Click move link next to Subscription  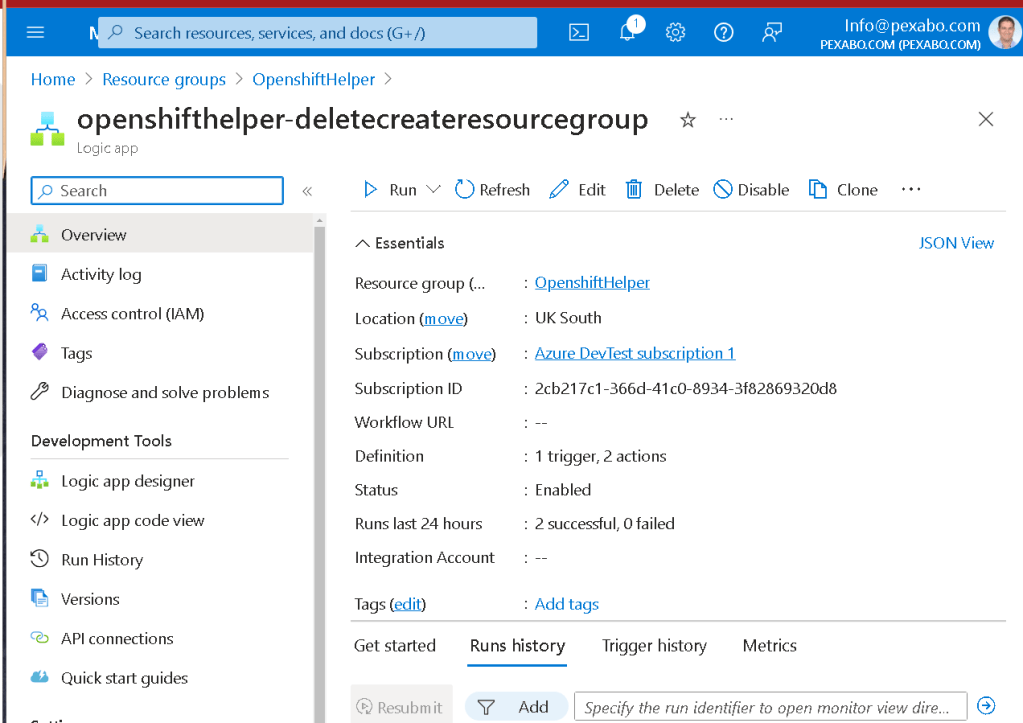click(472, 354)
